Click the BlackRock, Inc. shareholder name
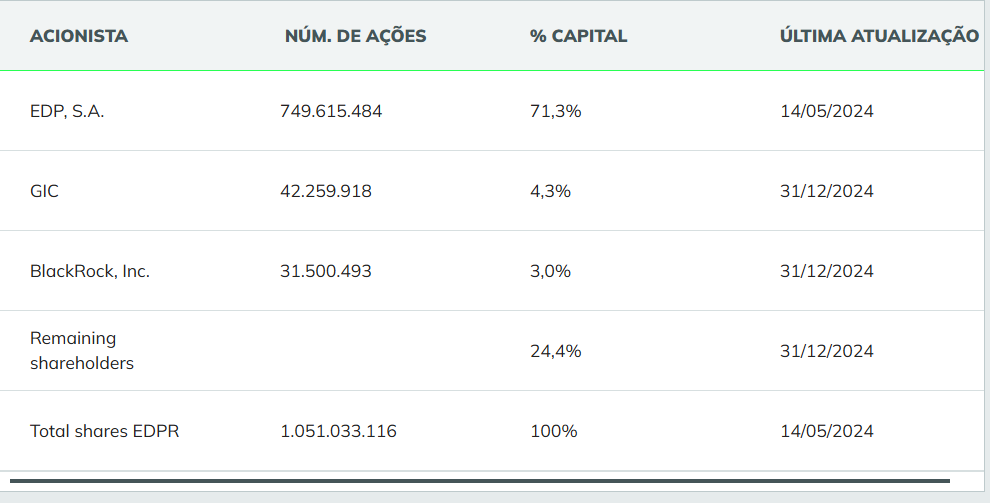 90,271
